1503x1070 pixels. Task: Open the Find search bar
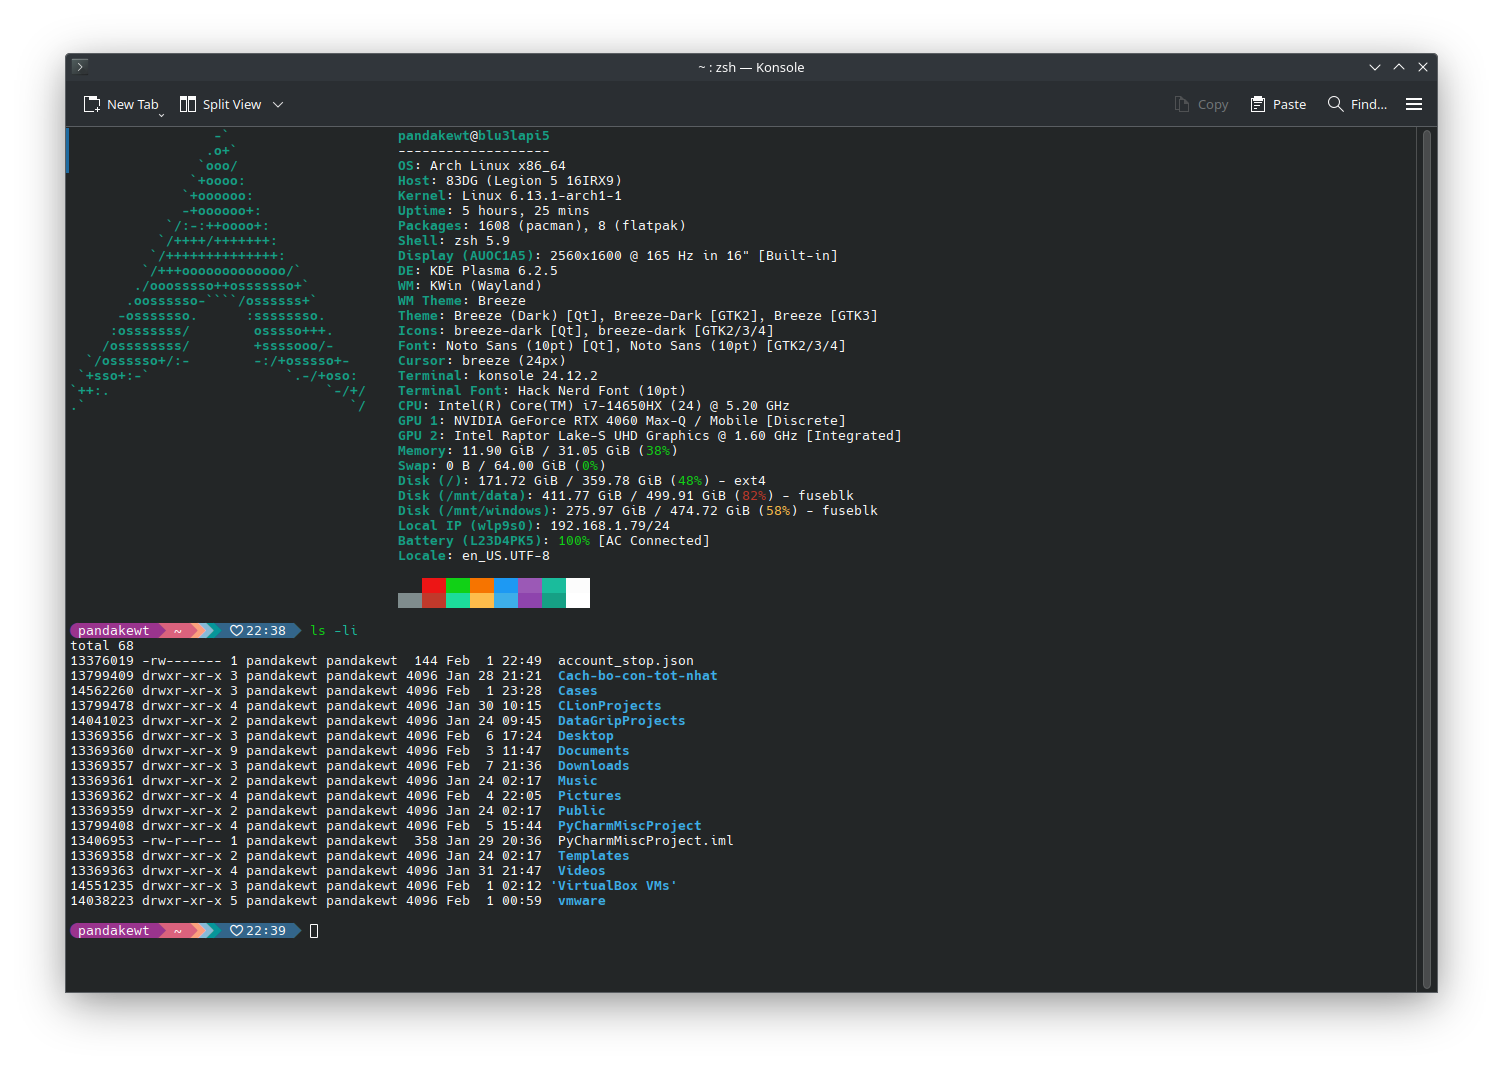click(1357, 104)
